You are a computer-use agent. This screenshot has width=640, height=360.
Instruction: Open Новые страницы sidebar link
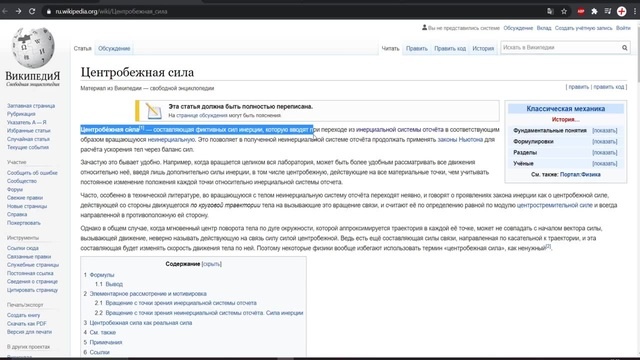(27, 206)
